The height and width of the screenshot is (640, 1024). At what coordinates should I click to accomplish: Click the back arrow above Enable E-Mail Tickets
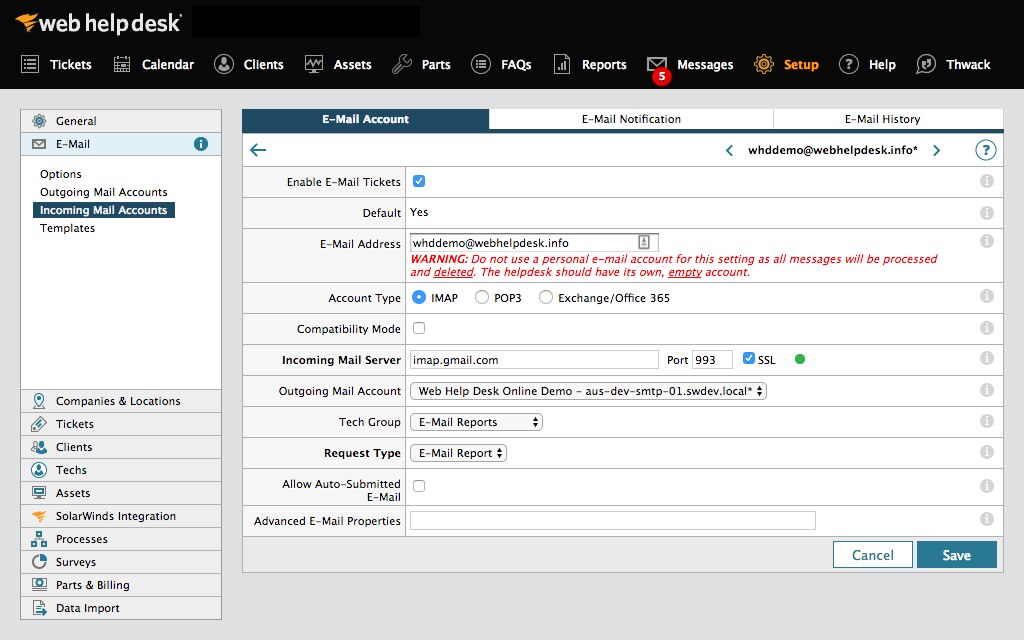point(258,148)
